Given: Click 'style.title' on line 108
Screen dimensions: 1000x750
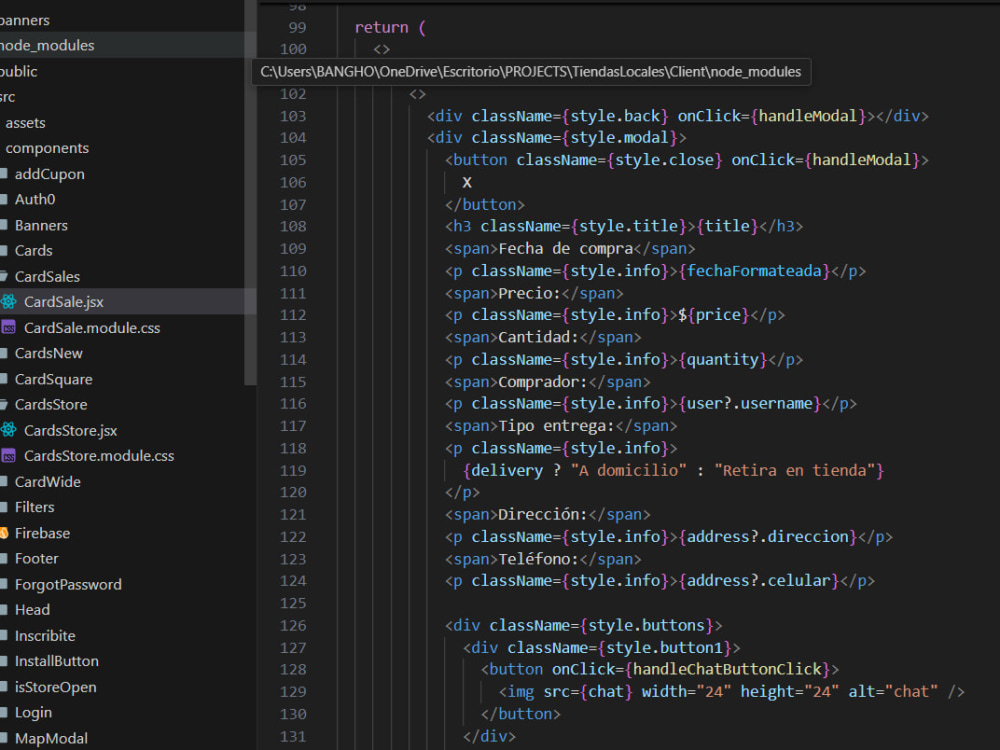Looking at the screenshot, I should tap(628, 226).
